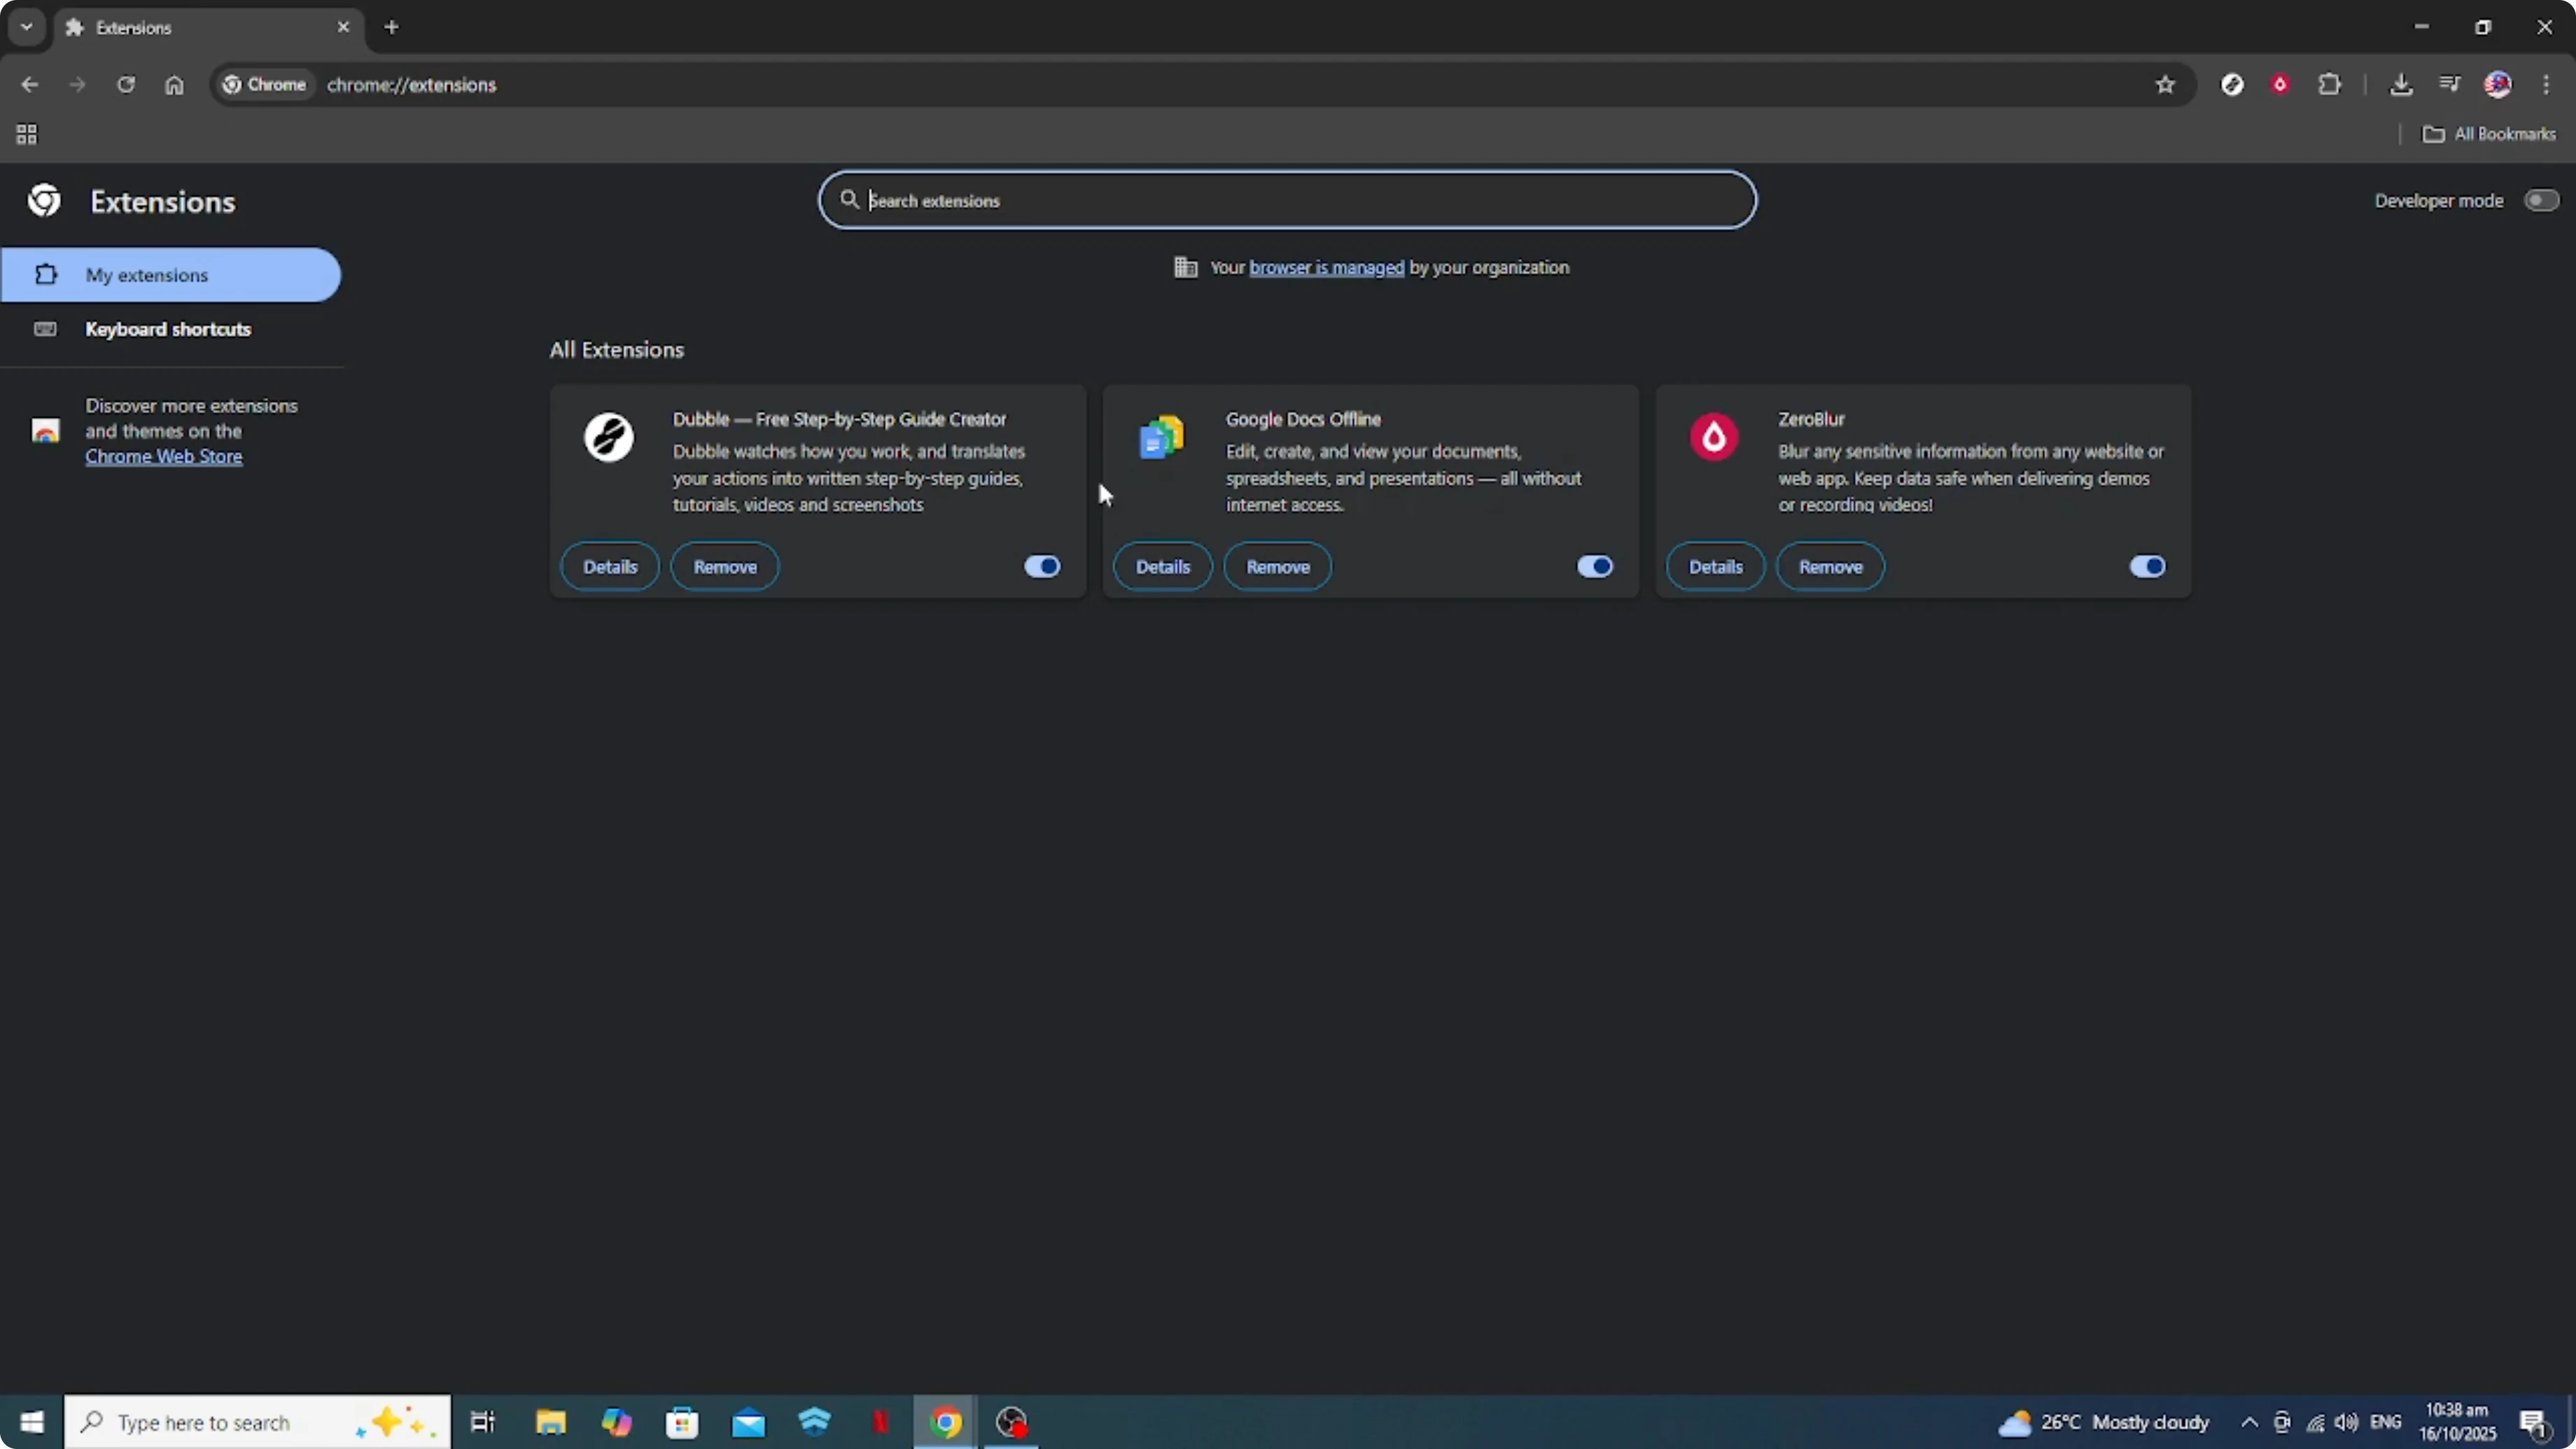This screenshot has width=2576, height=1449.
Task: Remove the Dubble extension
Action: 724,566
